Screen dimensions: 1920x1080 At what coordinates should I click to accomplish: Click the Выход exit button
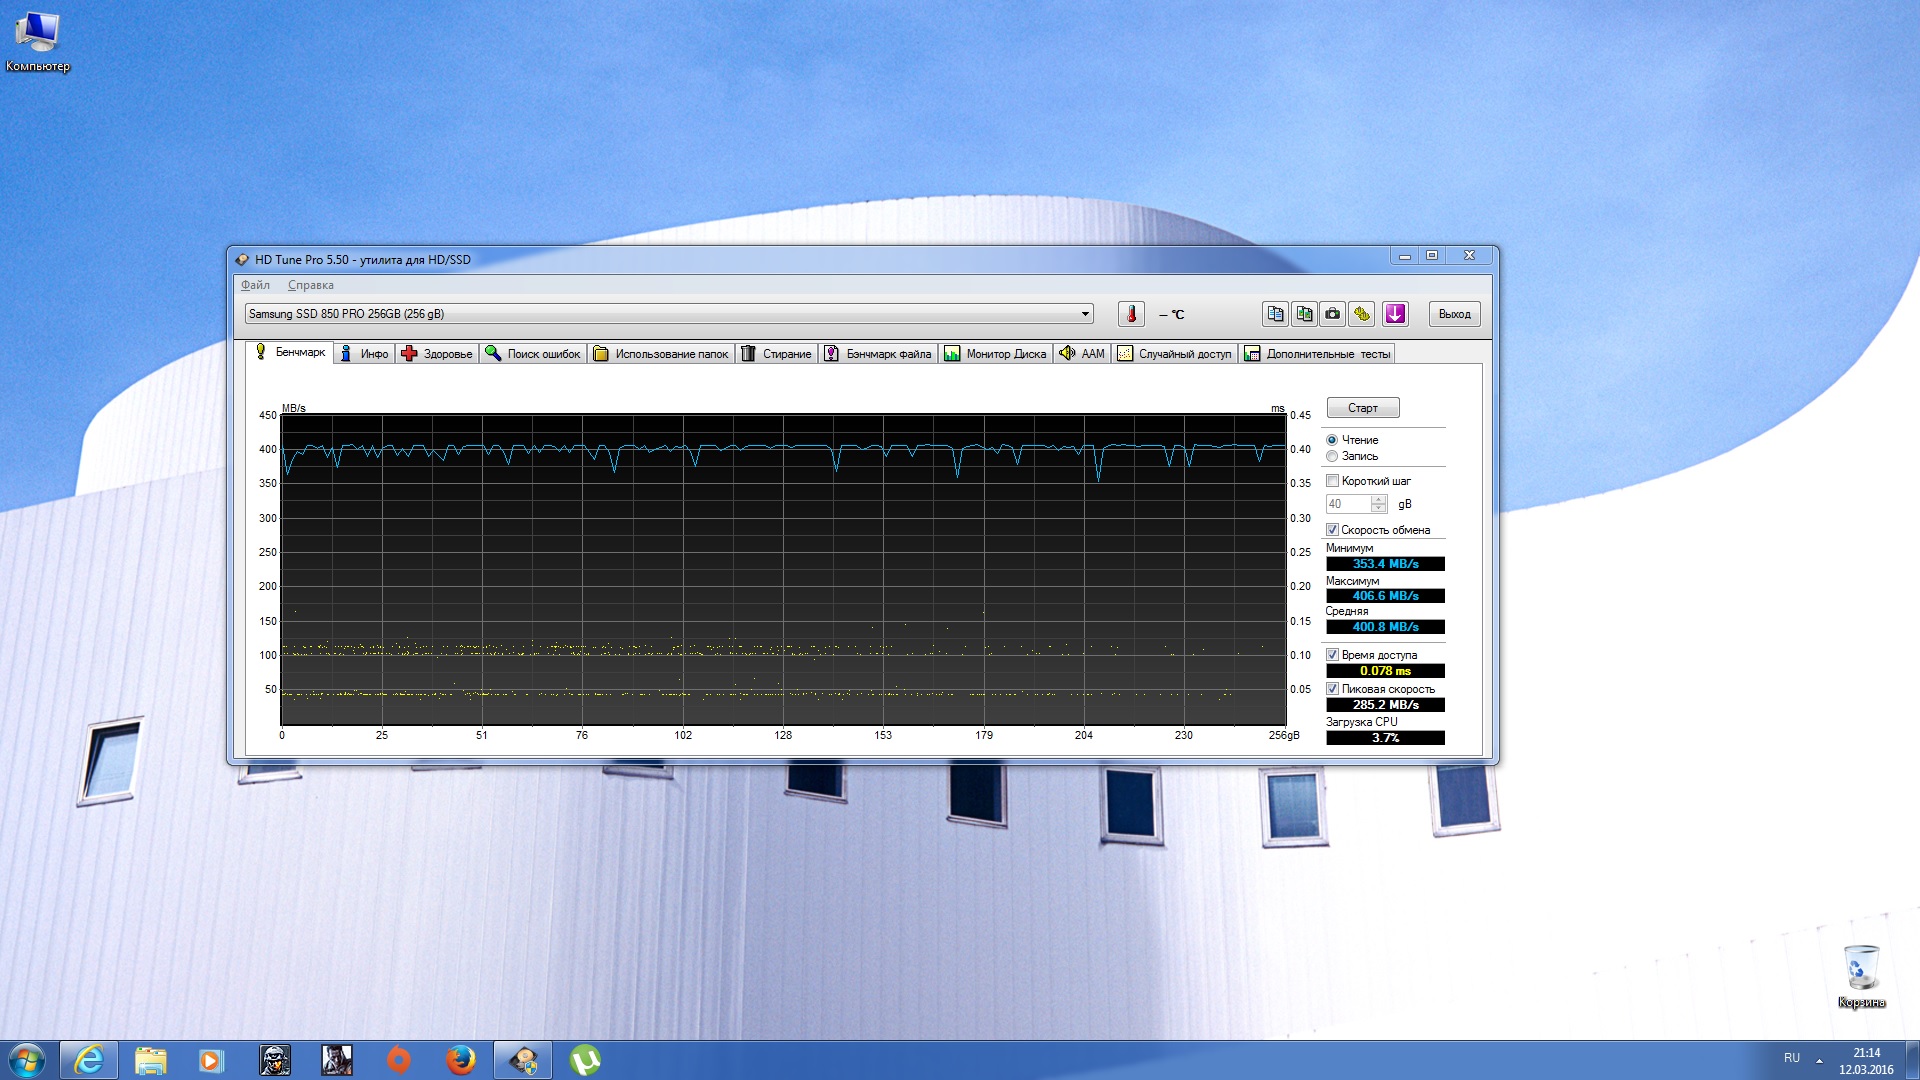(1454, 314)
